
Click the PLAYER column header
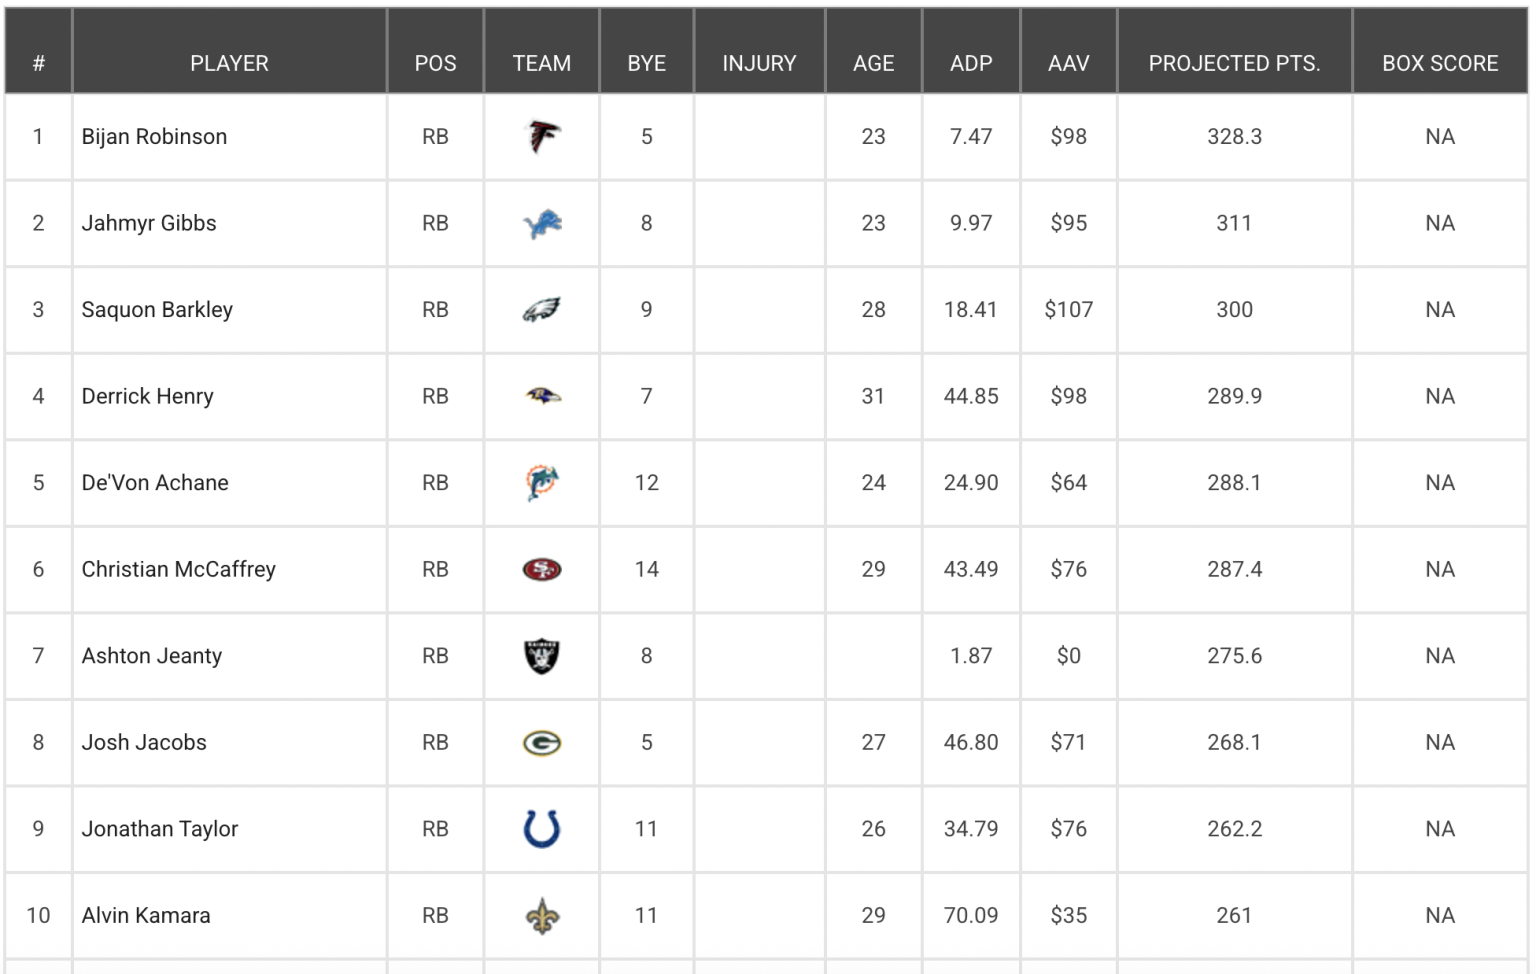229,63
